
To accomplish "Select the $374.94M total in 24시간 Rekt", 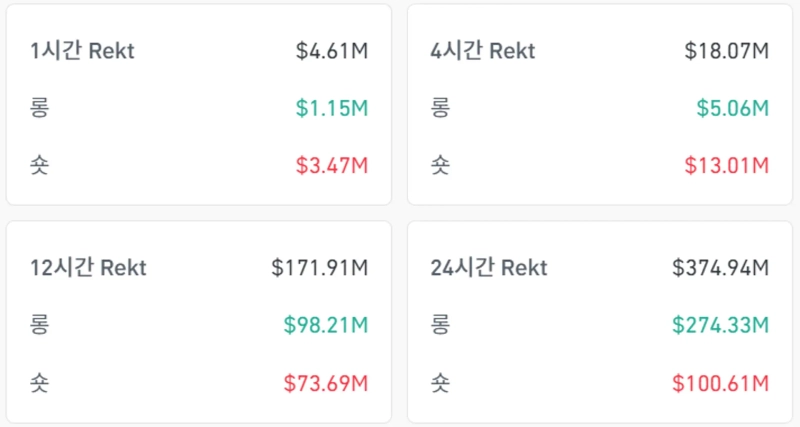I will tap(720, 268).
